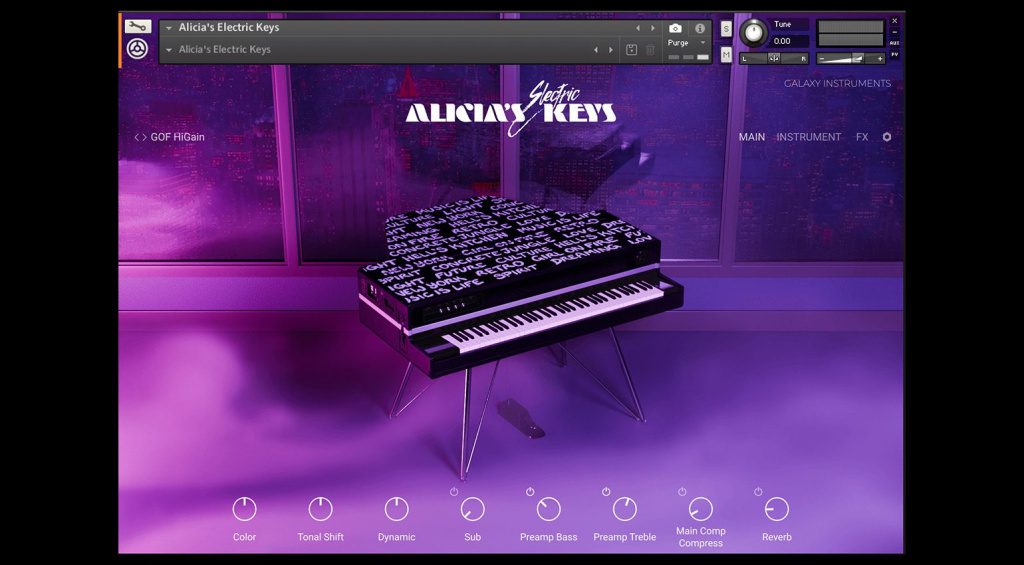
Task: Click the top instrument name Alicia's Electric Keys
Action: (x=229, y=27)
